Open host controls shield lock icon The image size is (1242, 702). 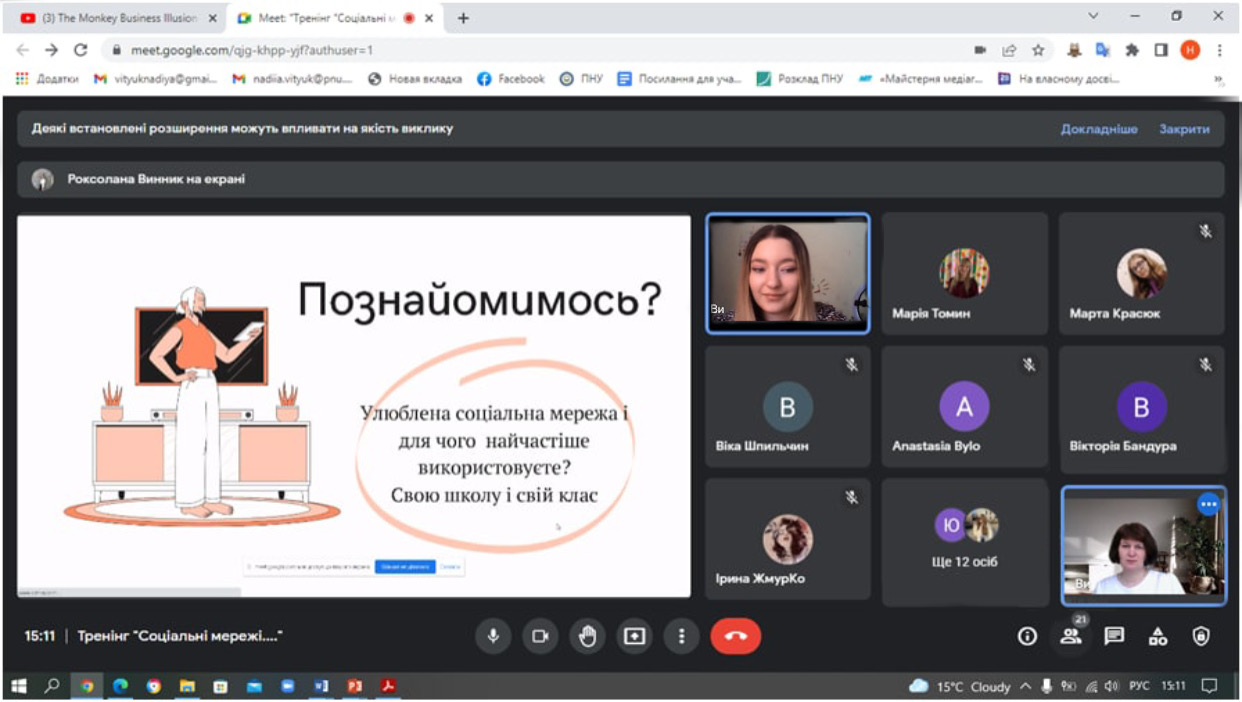(1201, 636)
